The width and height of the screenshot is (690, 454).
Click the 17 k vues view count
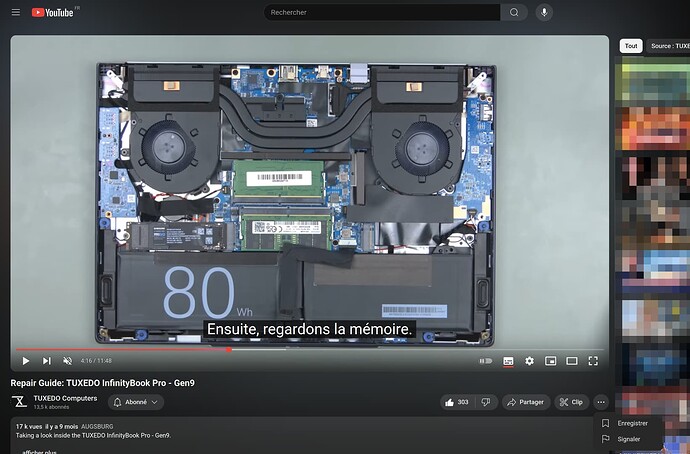[x=29, y=426]
